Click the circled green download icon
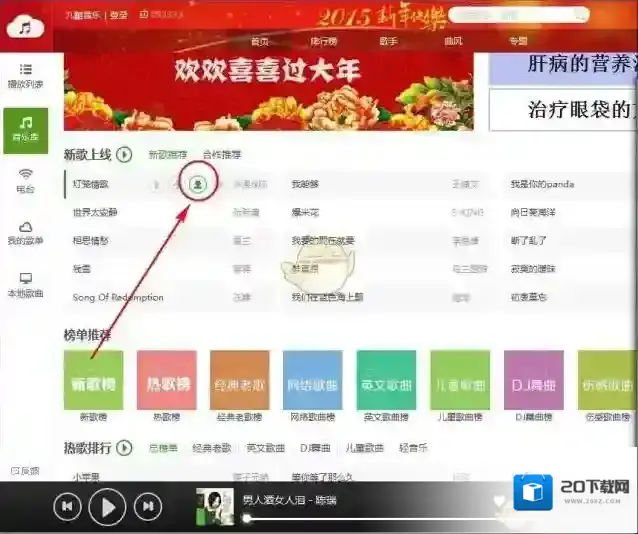Screen dimensions: 638x534 click(x=198, y=184)
